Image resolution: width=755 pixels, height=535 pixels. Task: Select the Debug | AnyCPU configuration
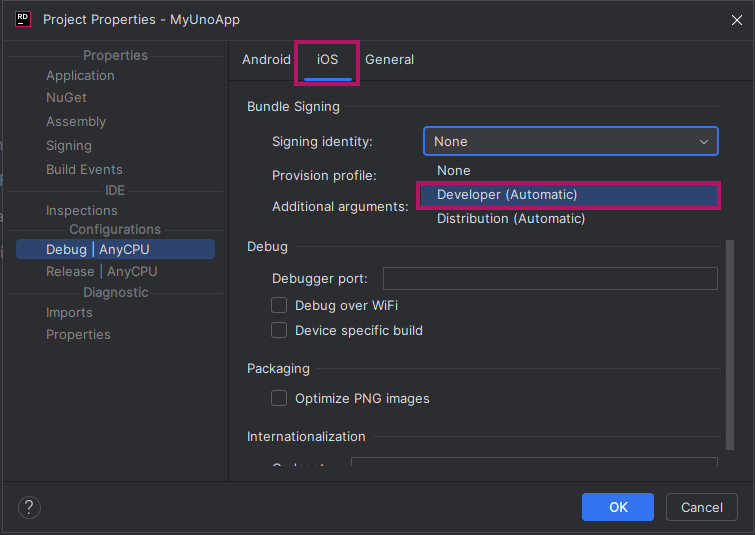(116, 249)
